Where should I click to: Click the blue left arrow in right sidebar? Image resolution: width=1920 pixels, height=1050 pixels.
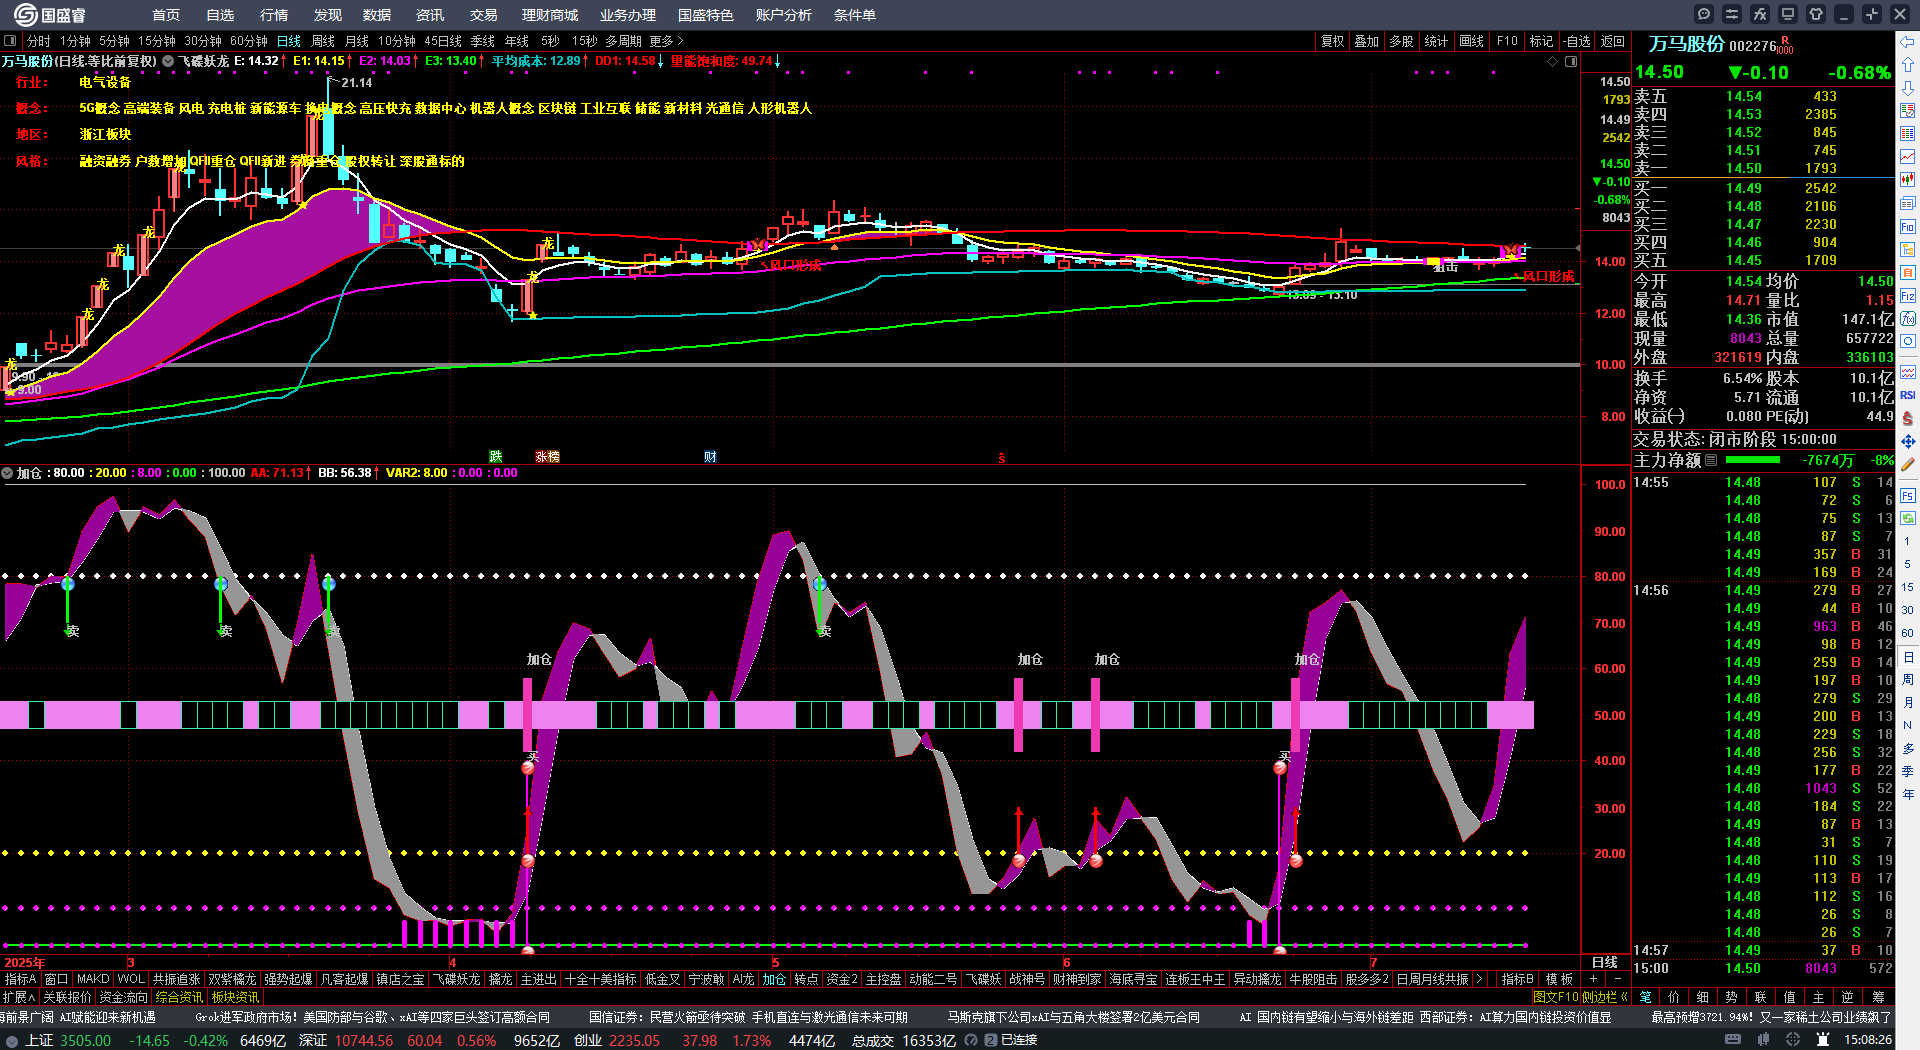1908,42
